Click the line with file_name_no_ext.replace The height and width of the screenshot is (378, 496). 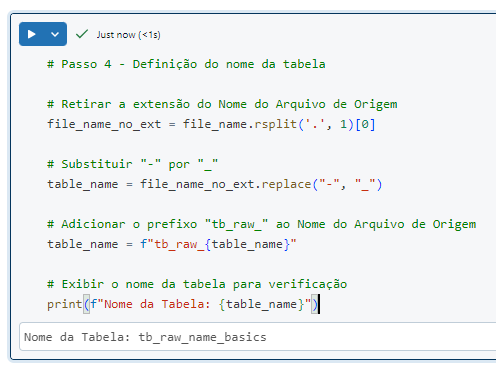[215, 184]
